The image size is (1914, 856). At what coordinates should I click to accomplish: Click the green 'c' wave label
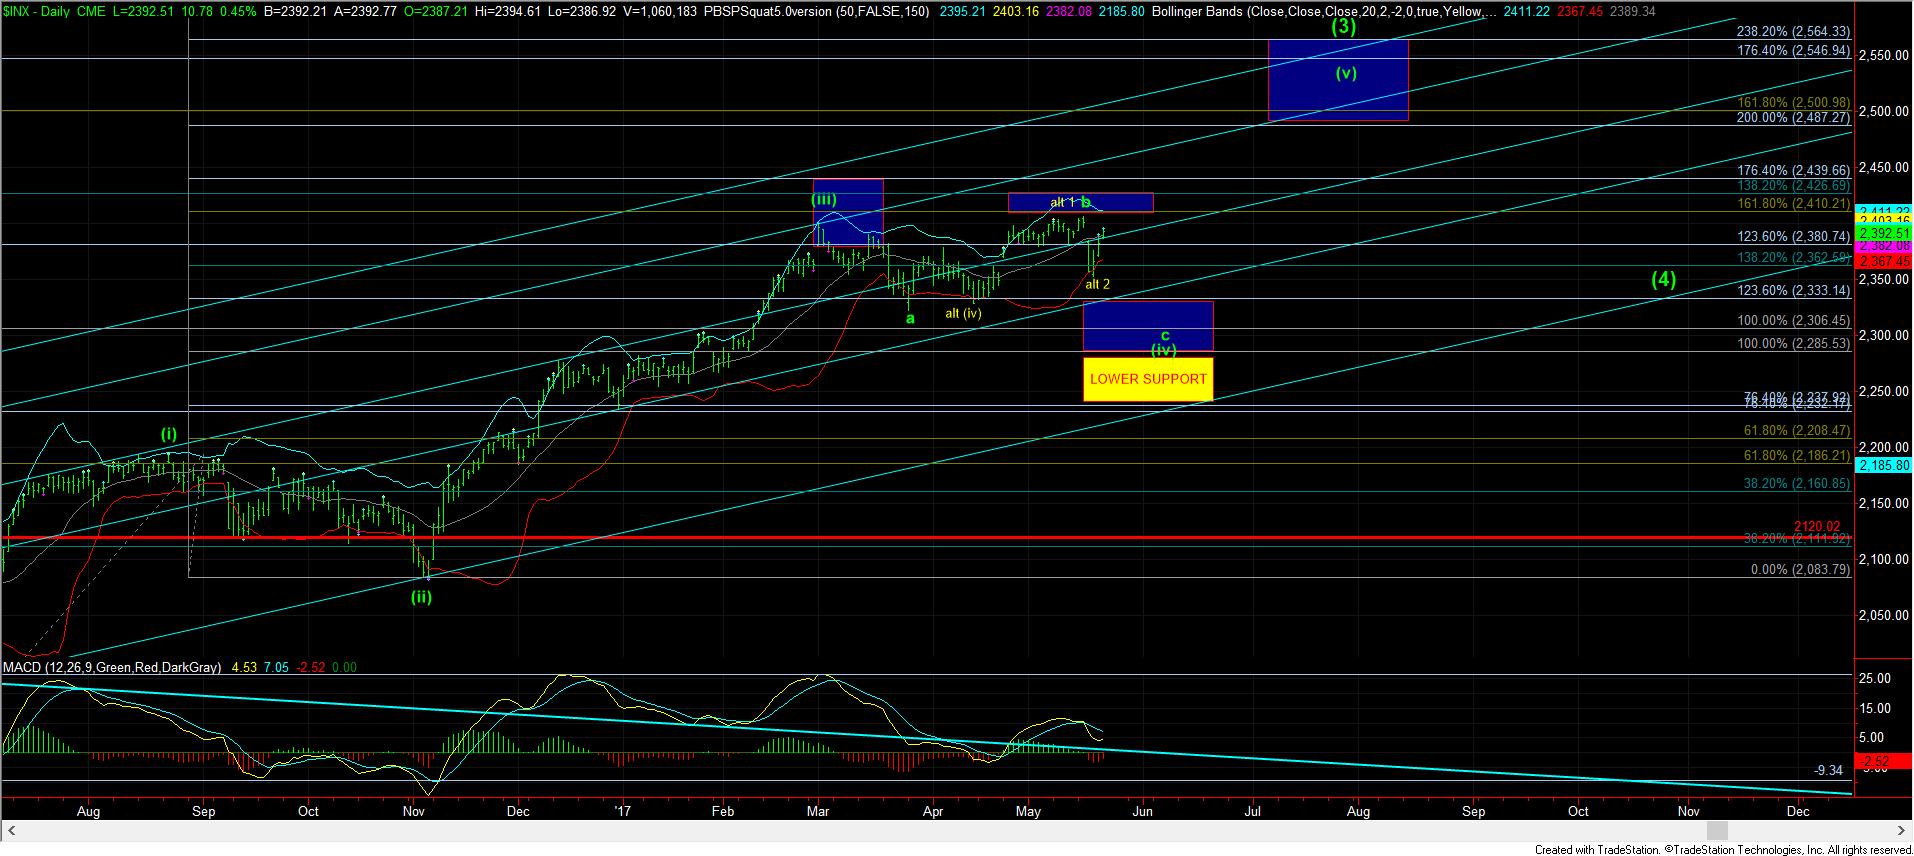coord(1164,335)
